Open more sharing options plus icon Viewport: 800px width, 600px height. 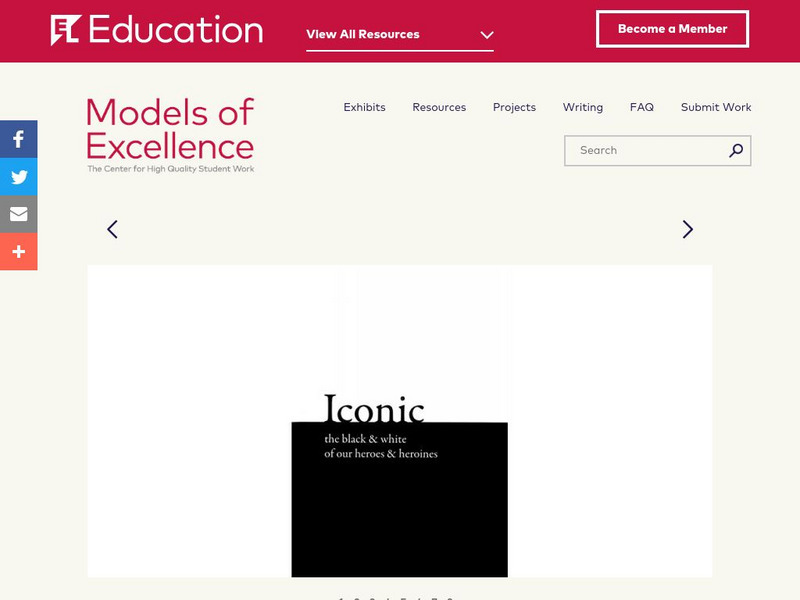[x=18, y=252]
